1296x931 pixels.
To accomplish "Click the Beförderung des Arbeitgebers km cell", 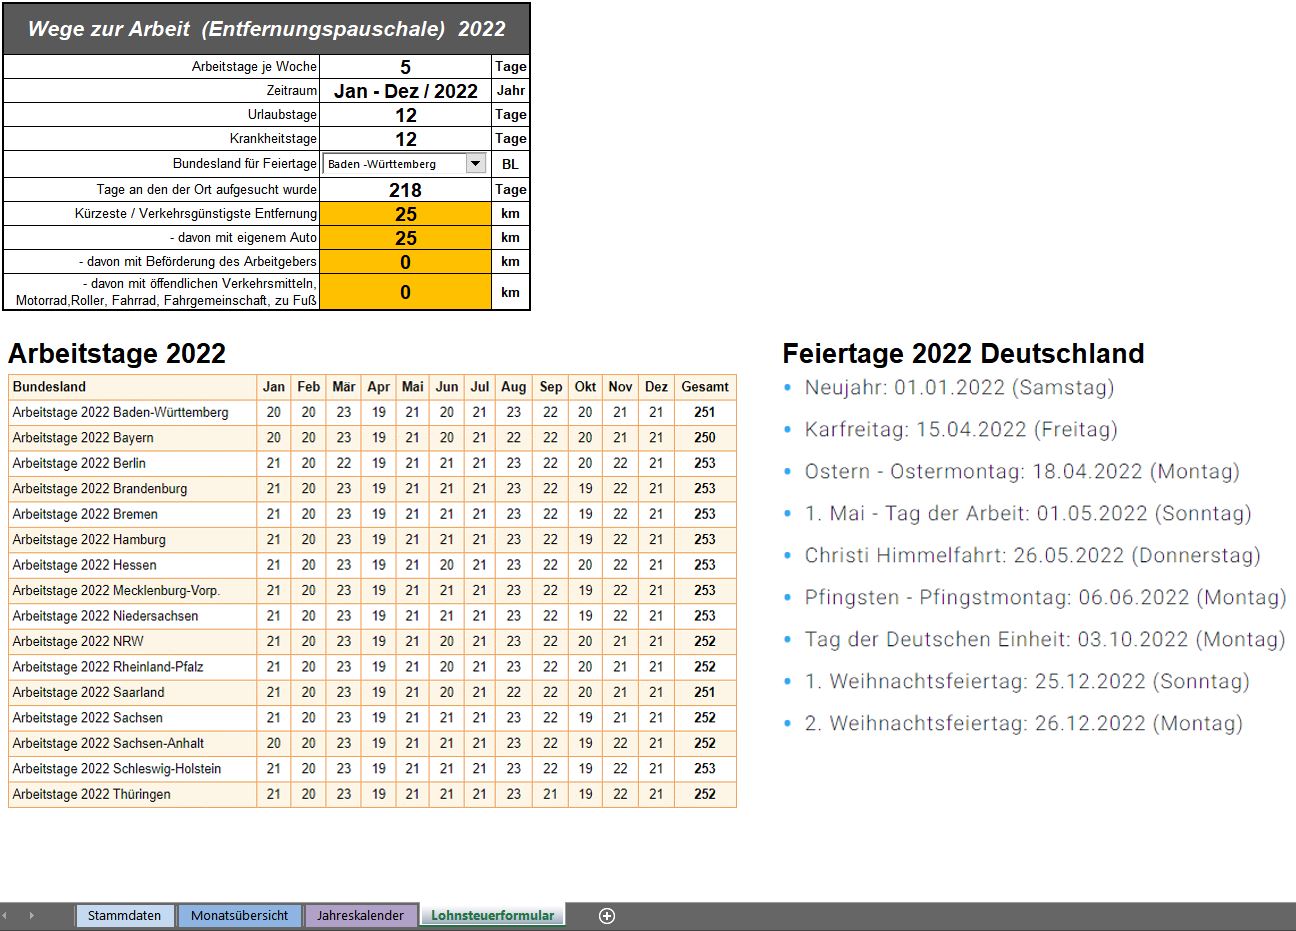I will 405,262.
